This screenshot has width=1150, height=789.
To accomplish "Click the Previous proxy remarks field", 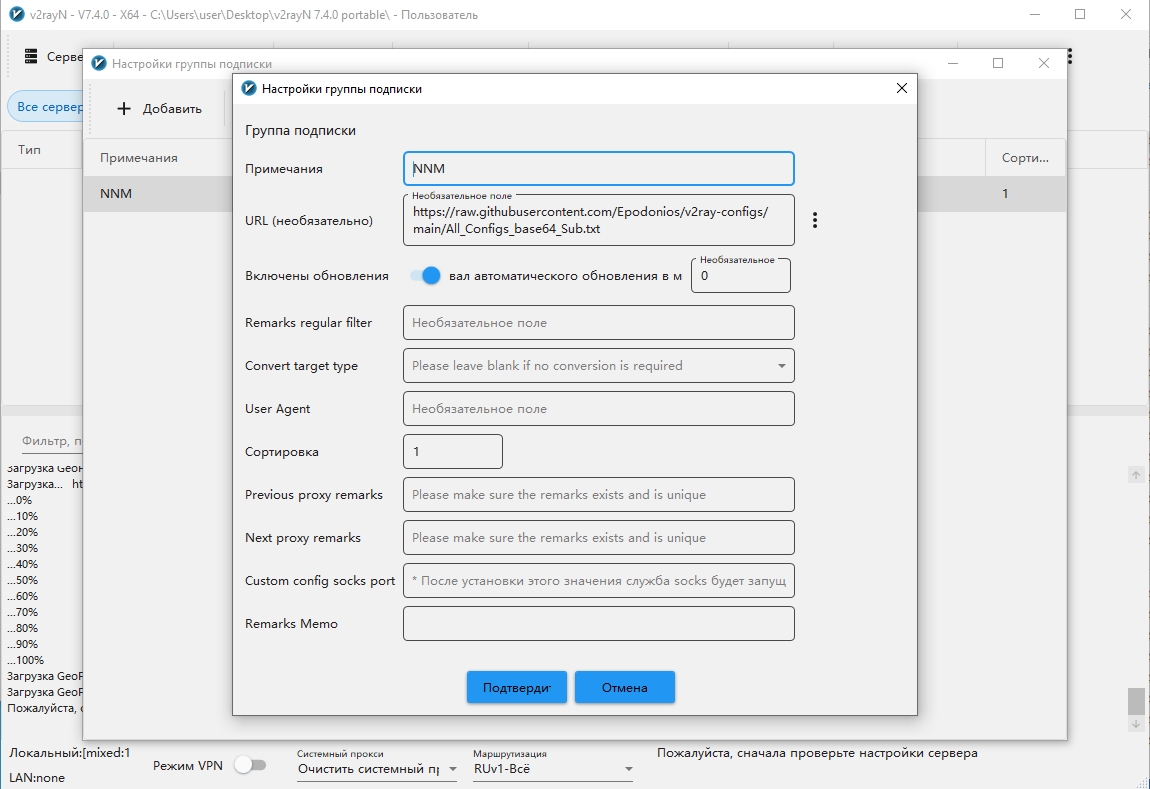I will click(x=598, y=494).
